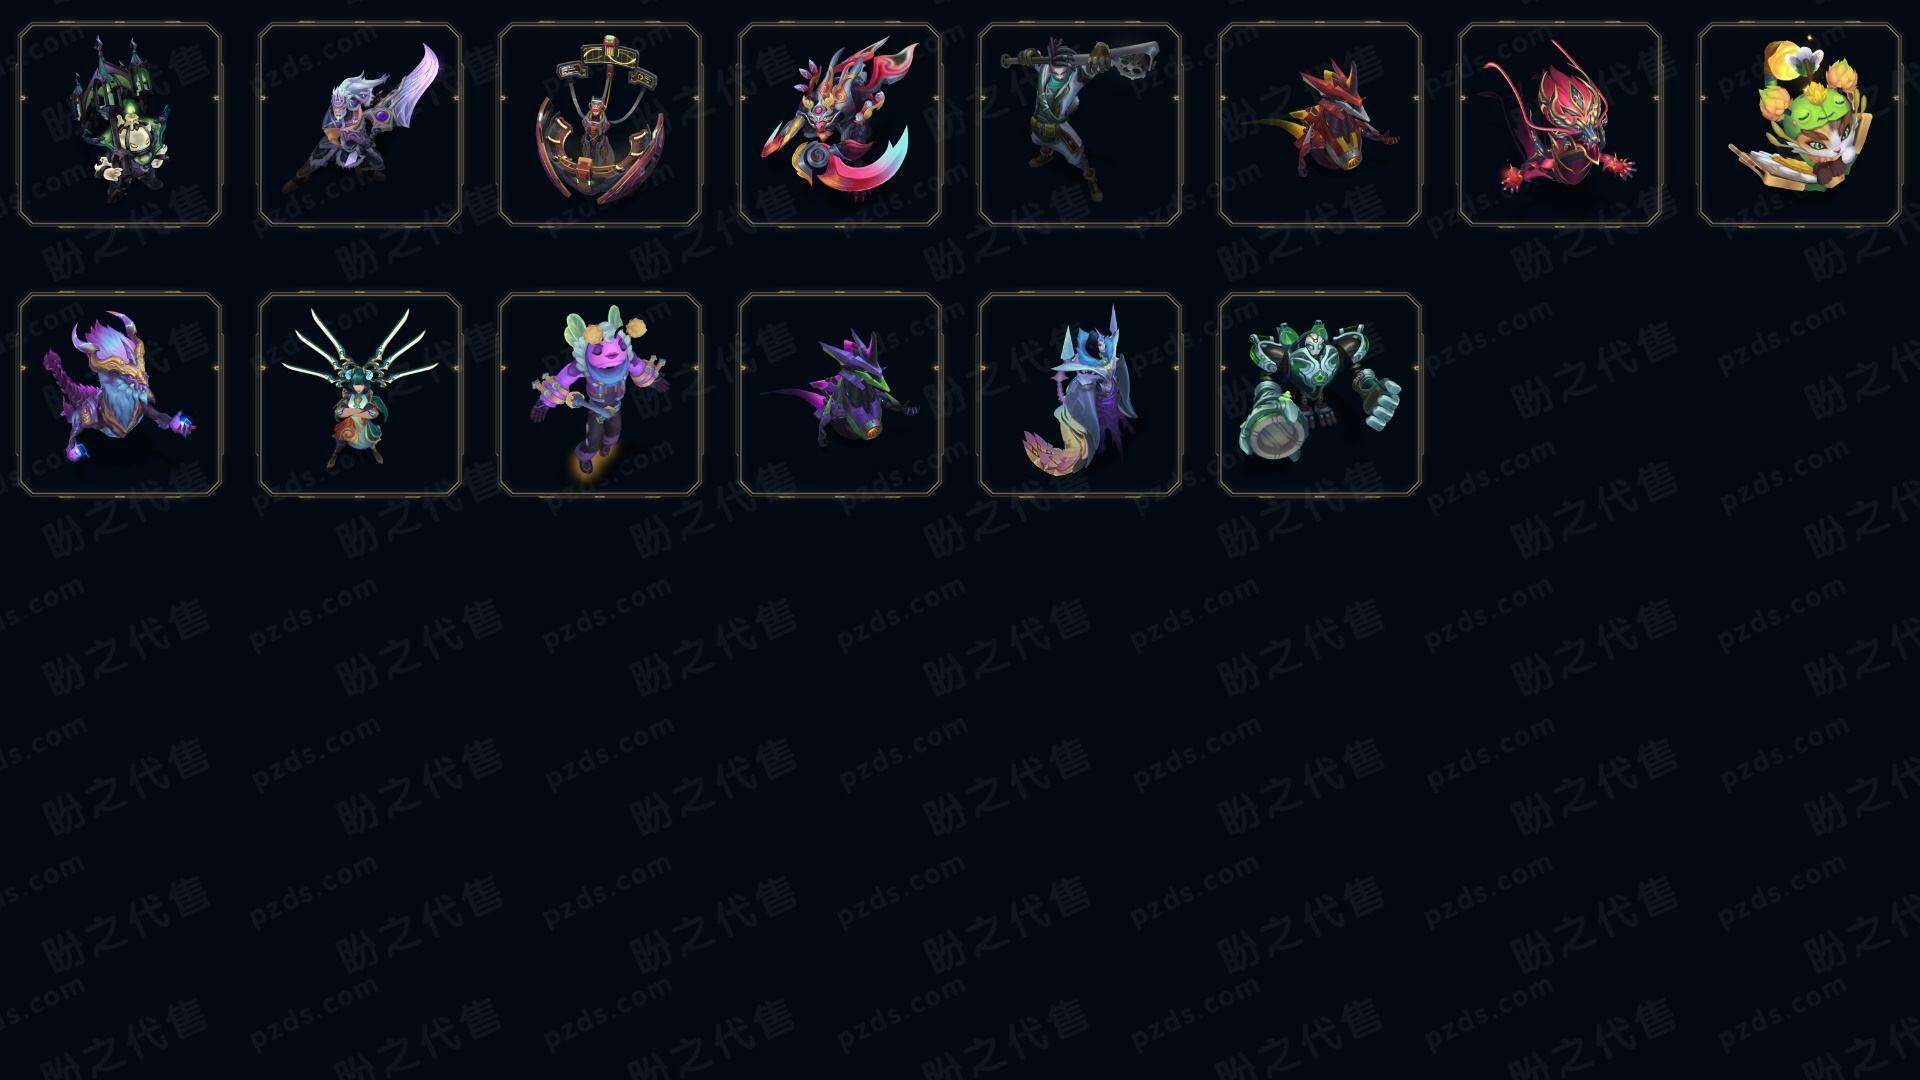This screenshot has width=1920, height=1080.
Task: Select the cat wearing green frog hat
Action: 1800,125
